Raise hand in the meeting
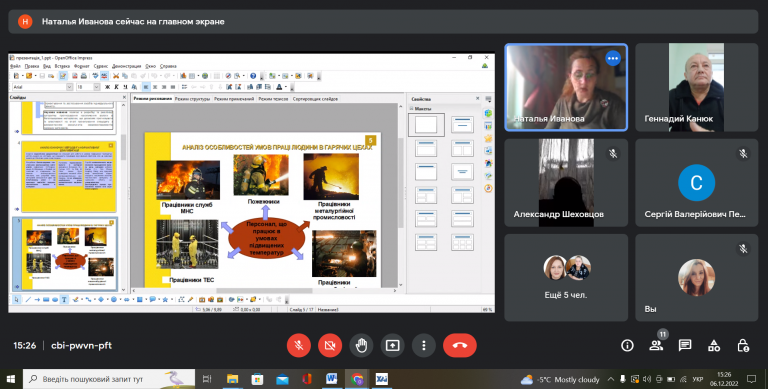The image size is (768, 389). click(361, 345)
